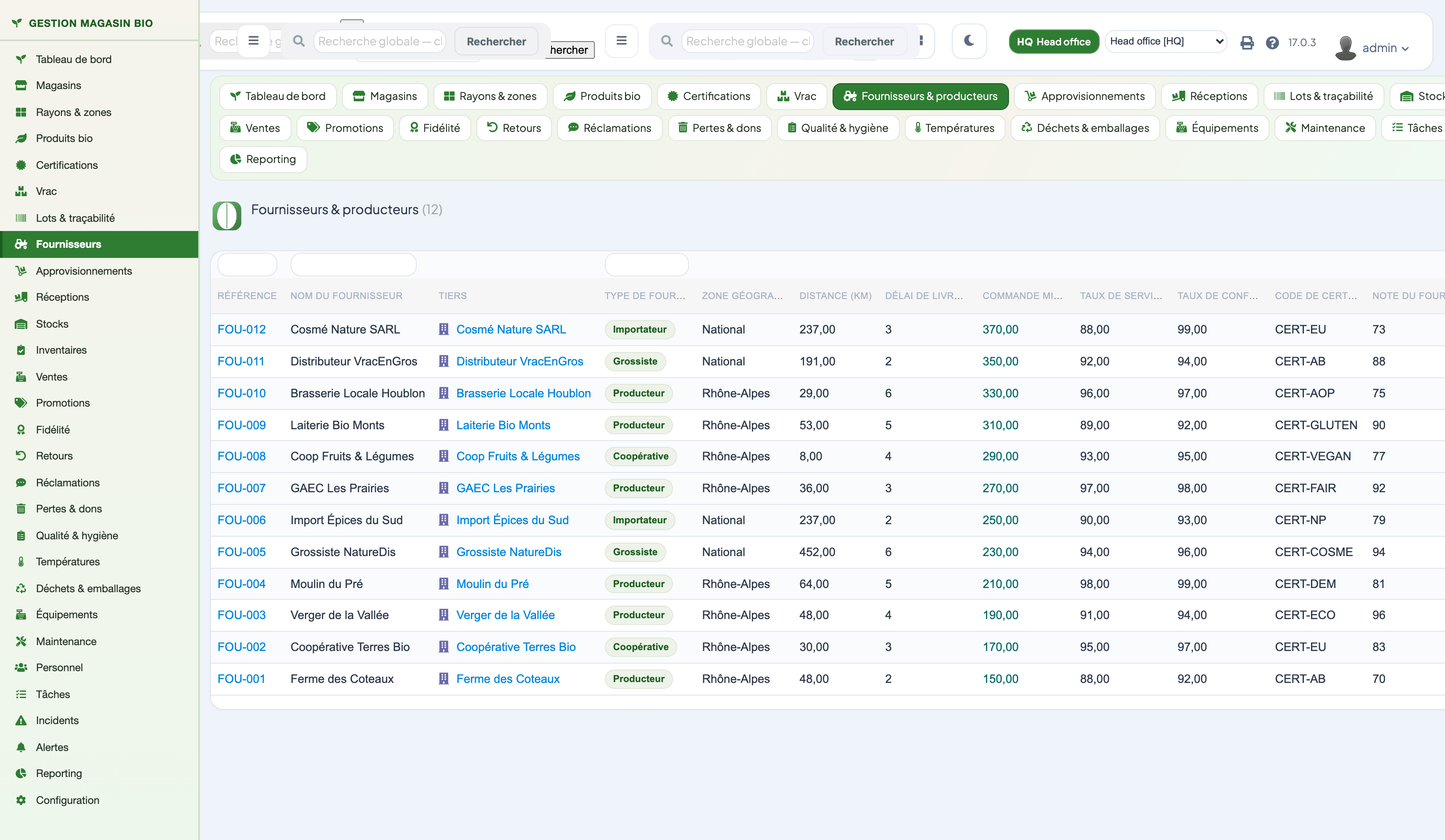Open Réclamations in the left sidebar
The width and height of the screenshot is (1445, 840).
click(x=99, y=482)
